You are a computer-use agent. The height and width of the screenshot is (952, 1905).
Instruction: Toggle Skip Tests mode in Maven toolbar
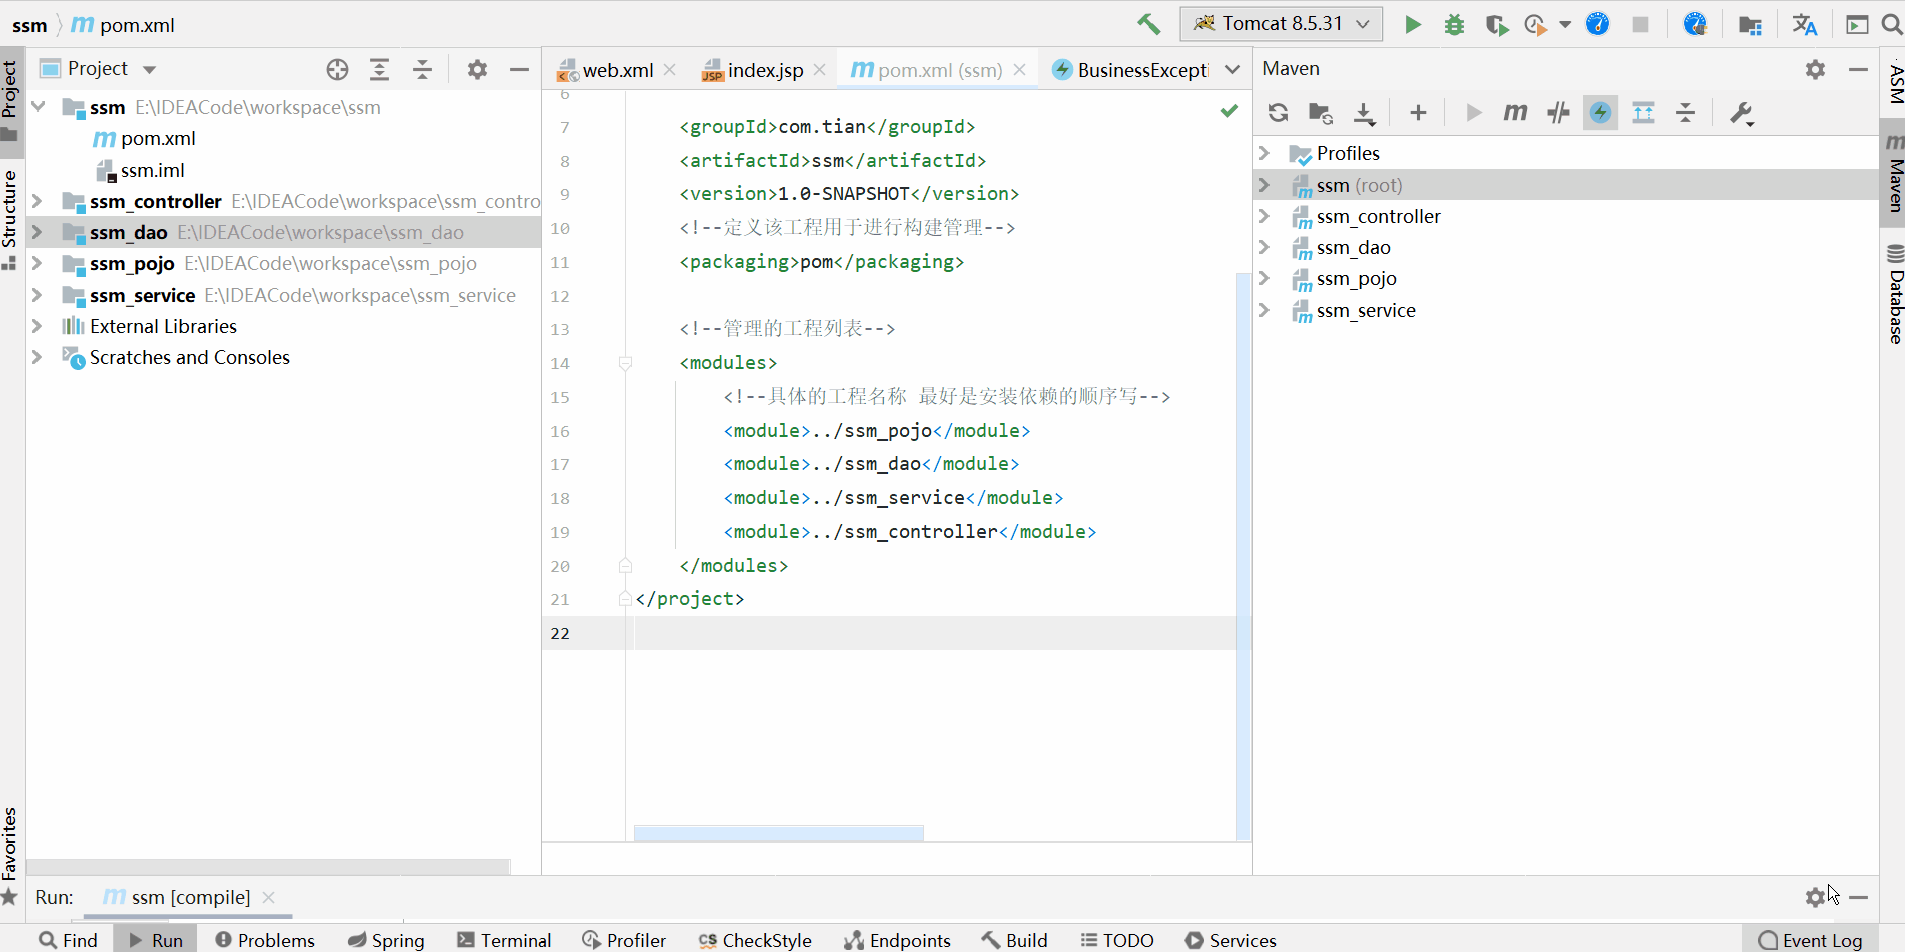click(x=1601, y=113)
